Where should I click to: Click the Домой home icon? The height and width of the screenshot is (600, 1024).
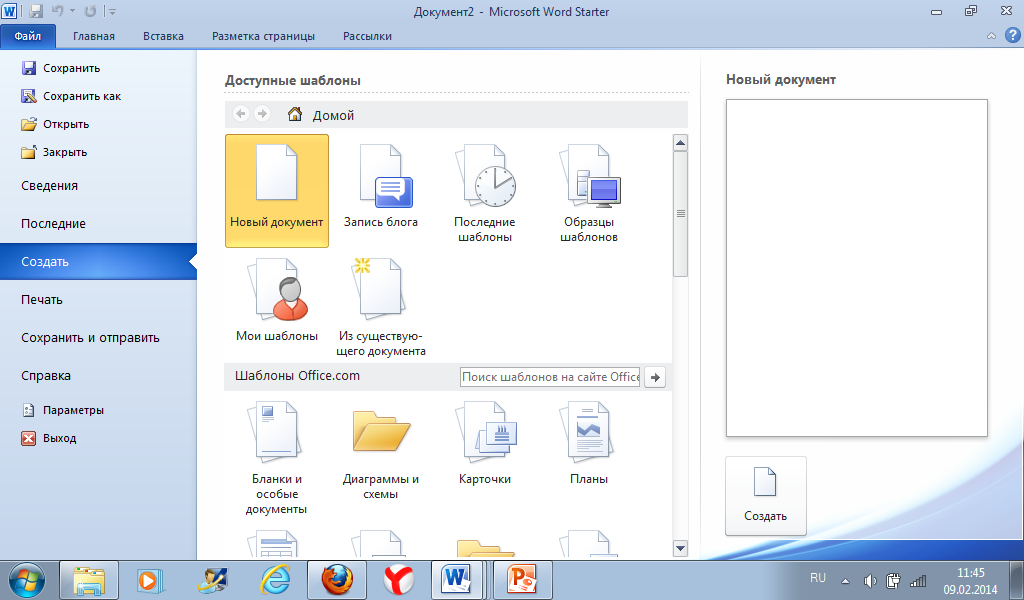point(295,114)
